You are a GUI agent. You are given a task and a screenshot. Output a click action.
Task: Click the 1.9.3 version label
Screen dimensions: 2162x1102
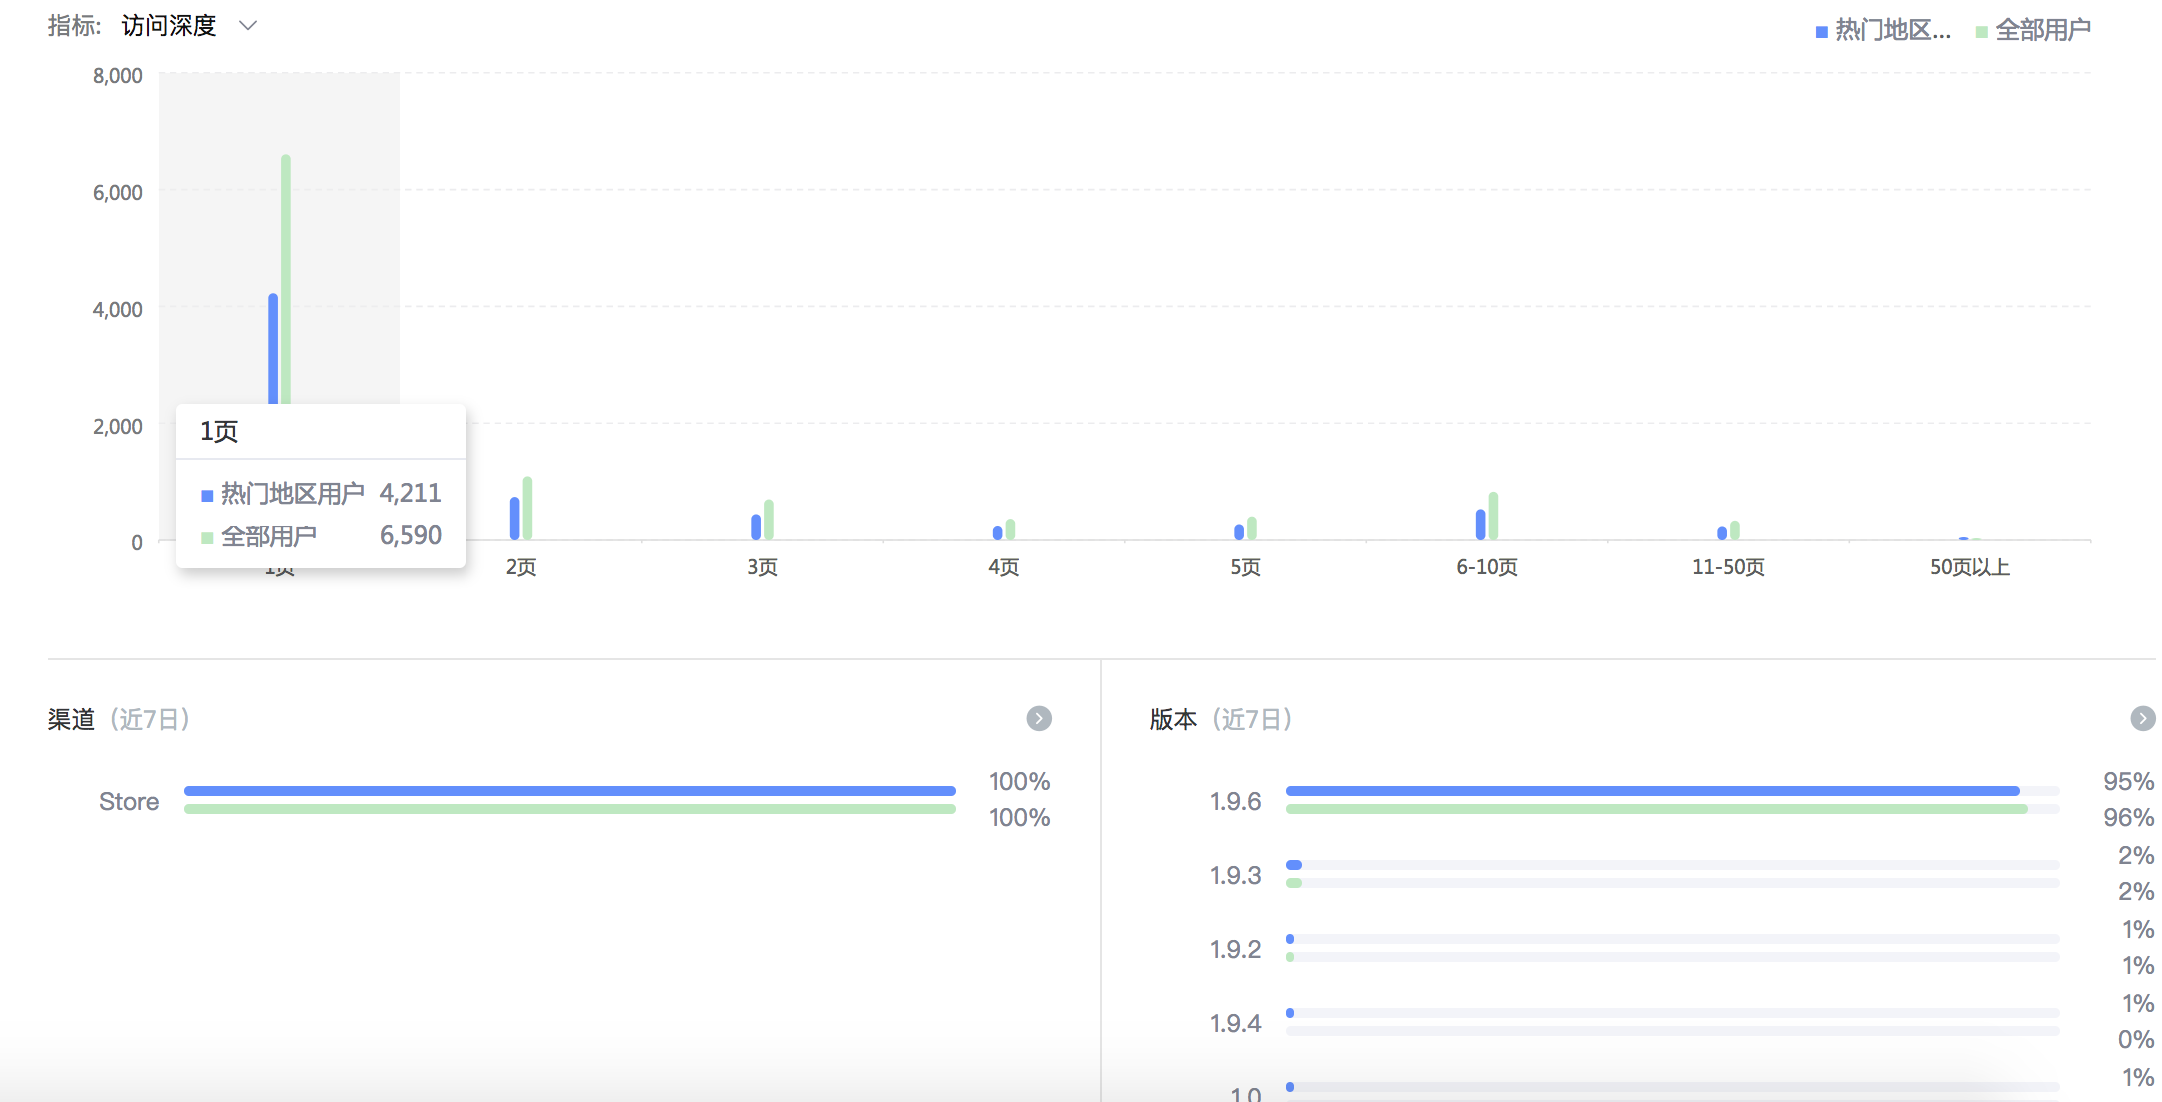tap(1236, 876)
